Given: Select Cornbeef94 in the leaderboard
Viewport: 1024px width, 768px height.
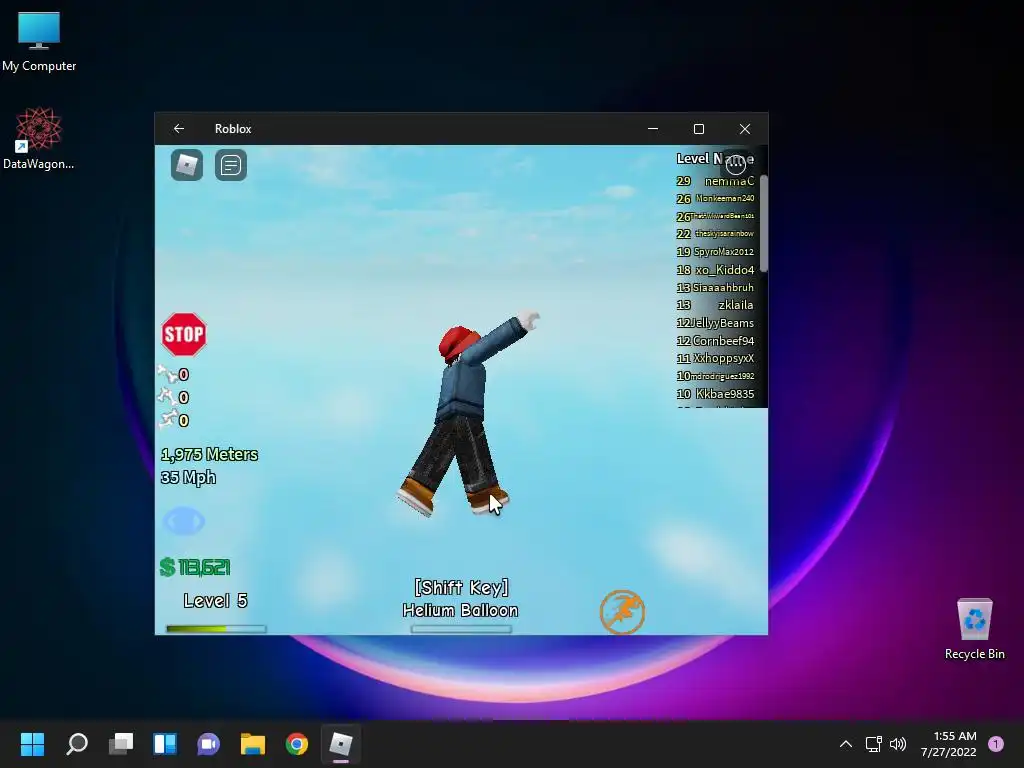Looking at the screenshot, I should pos(724,340).
